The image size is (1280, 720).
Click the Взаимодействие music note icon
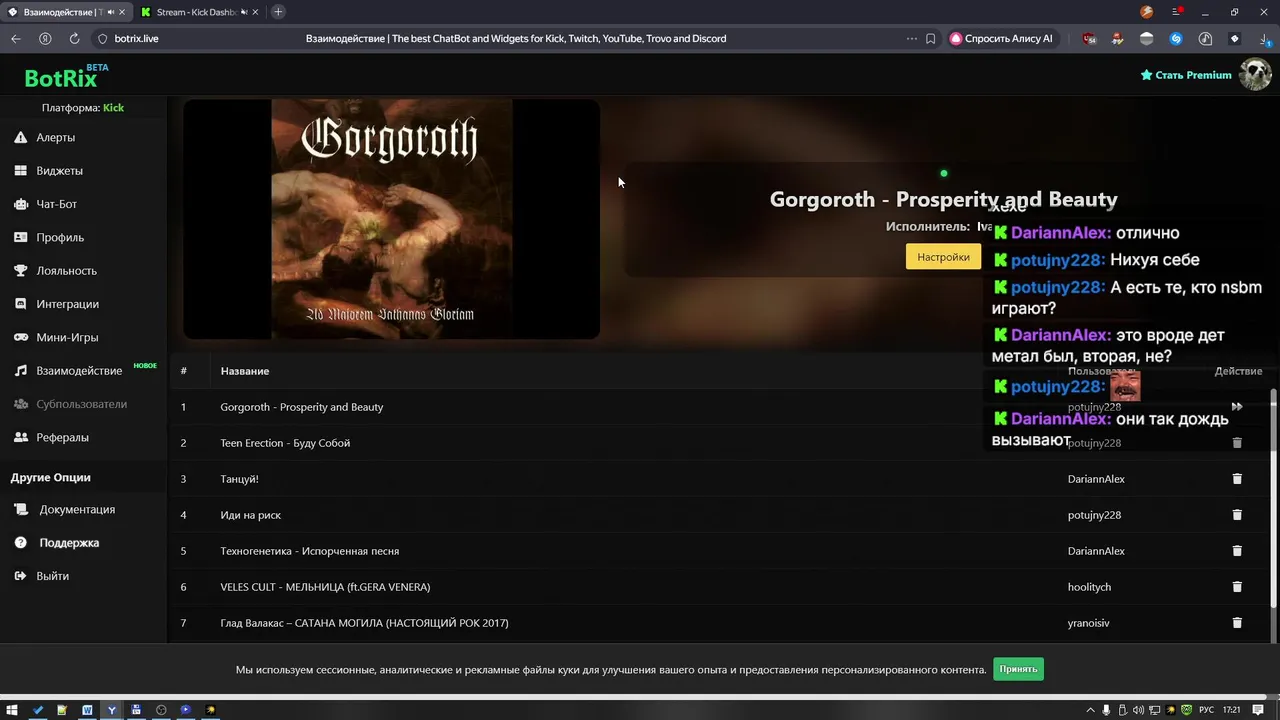pyautogui.click(x=20, y=371)
